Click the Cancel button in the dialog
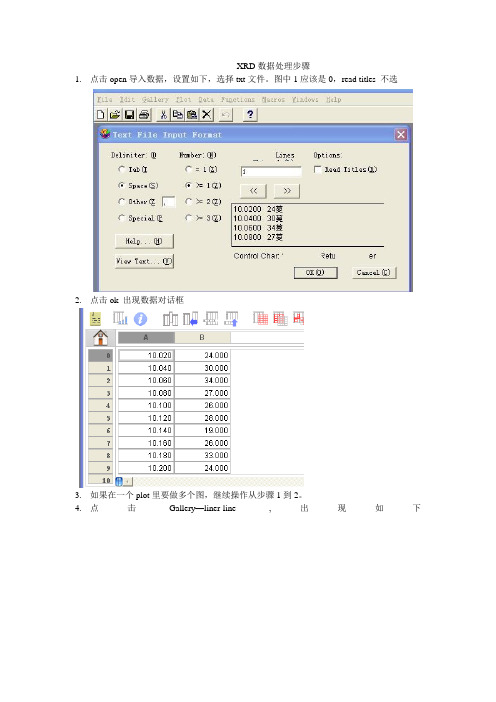The width and height of the screenshot is (496, 702). tap(373, 272)
